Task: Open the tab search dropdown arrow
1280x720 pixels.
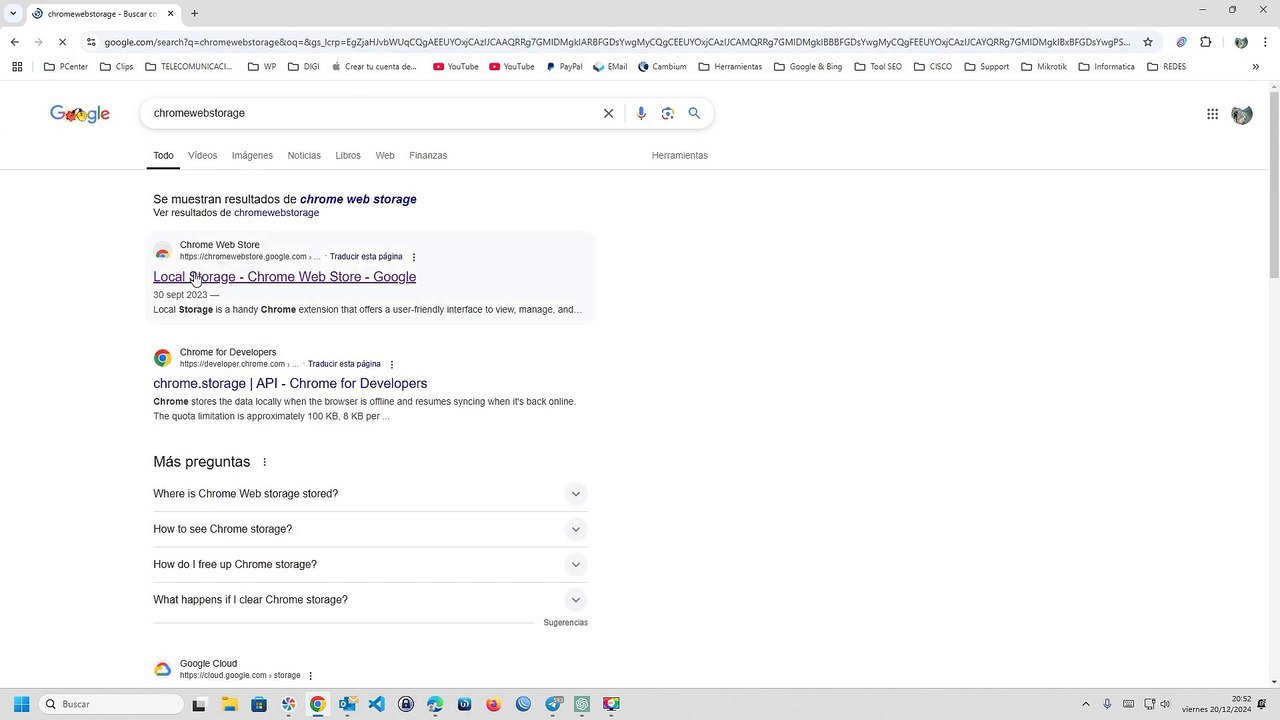Action: [x=13, y=13]
